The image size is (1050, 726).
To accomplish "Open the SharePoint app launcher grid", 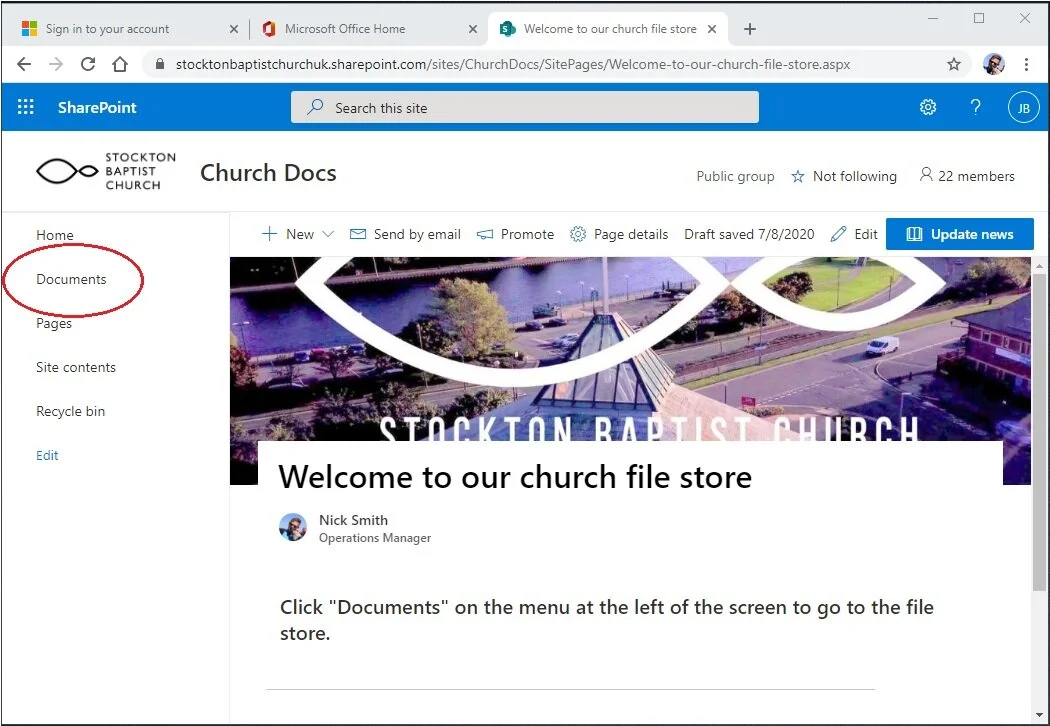I will [25, 107].
